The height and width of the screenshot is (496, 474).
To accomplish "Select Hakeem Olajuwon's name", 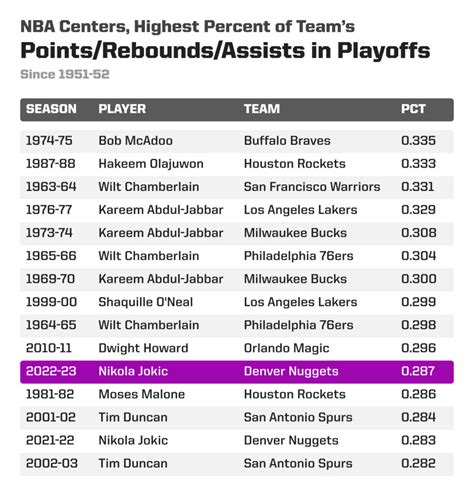I will point(151,164).
